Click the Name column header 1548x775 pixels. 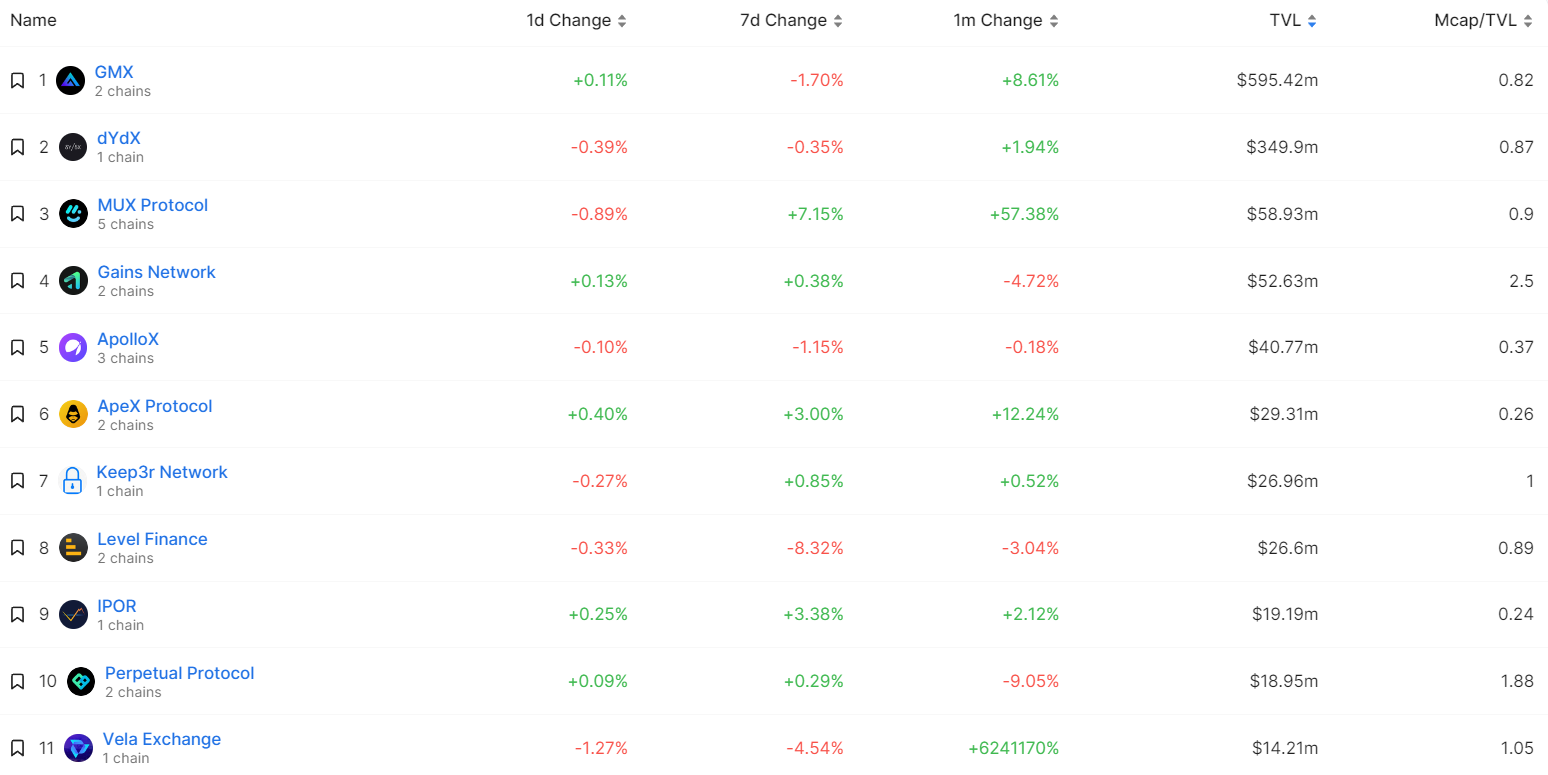(x=33, y=20)
